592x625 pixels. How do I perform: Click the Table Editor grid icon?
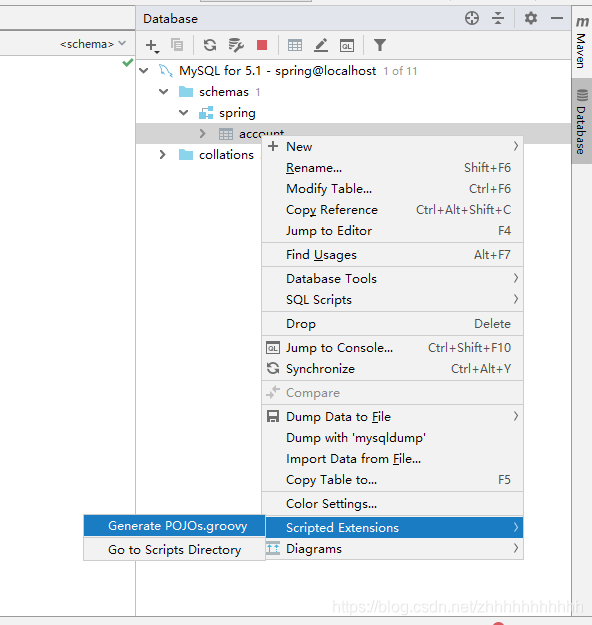(295, 45)
